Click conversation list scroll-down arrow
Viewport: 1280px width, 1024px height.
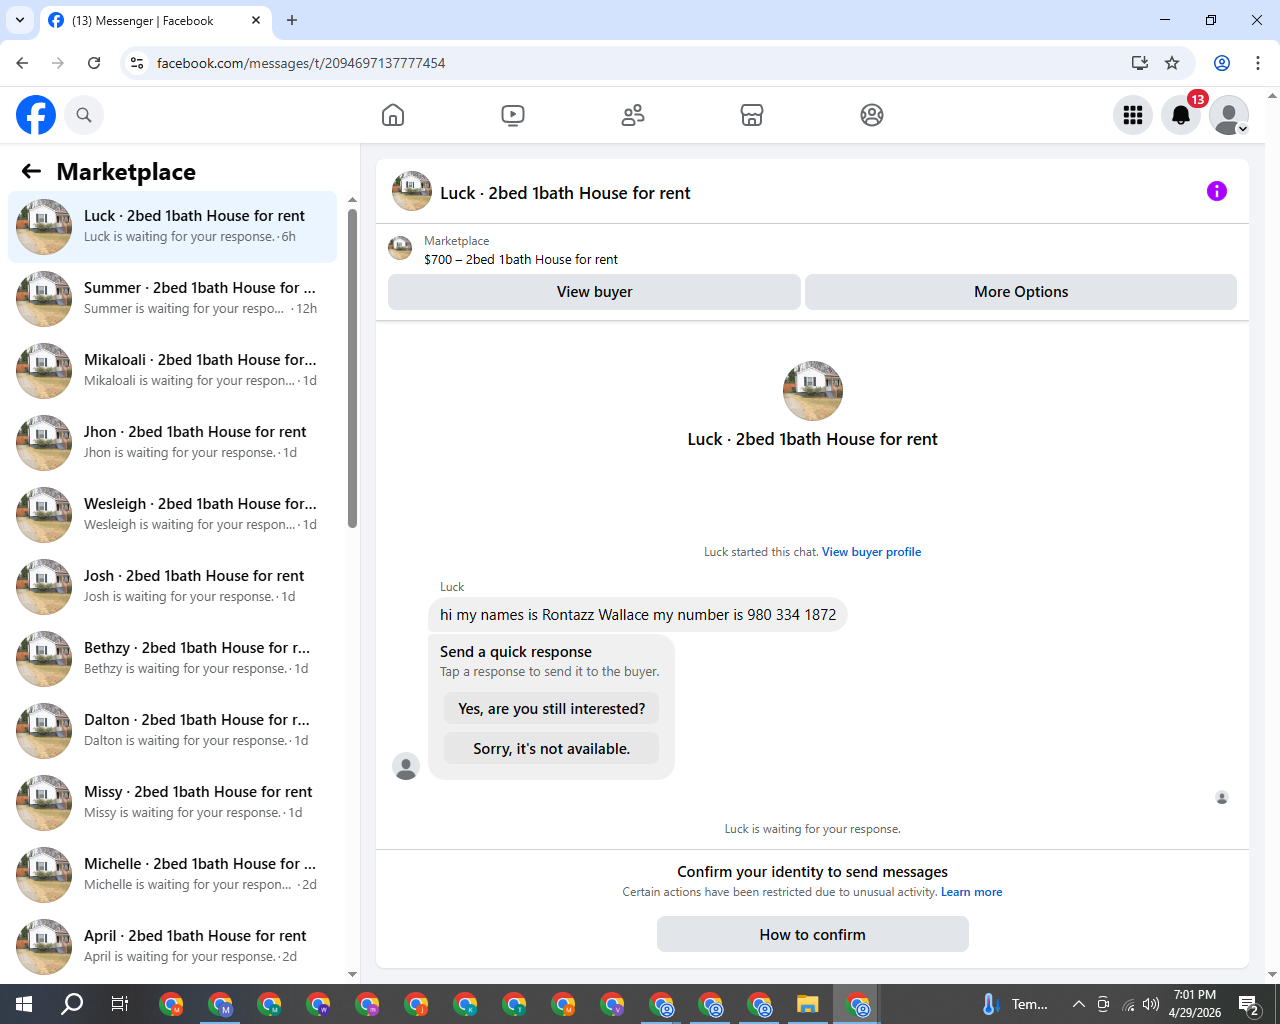pyautogui.click(x=352, y=974)
